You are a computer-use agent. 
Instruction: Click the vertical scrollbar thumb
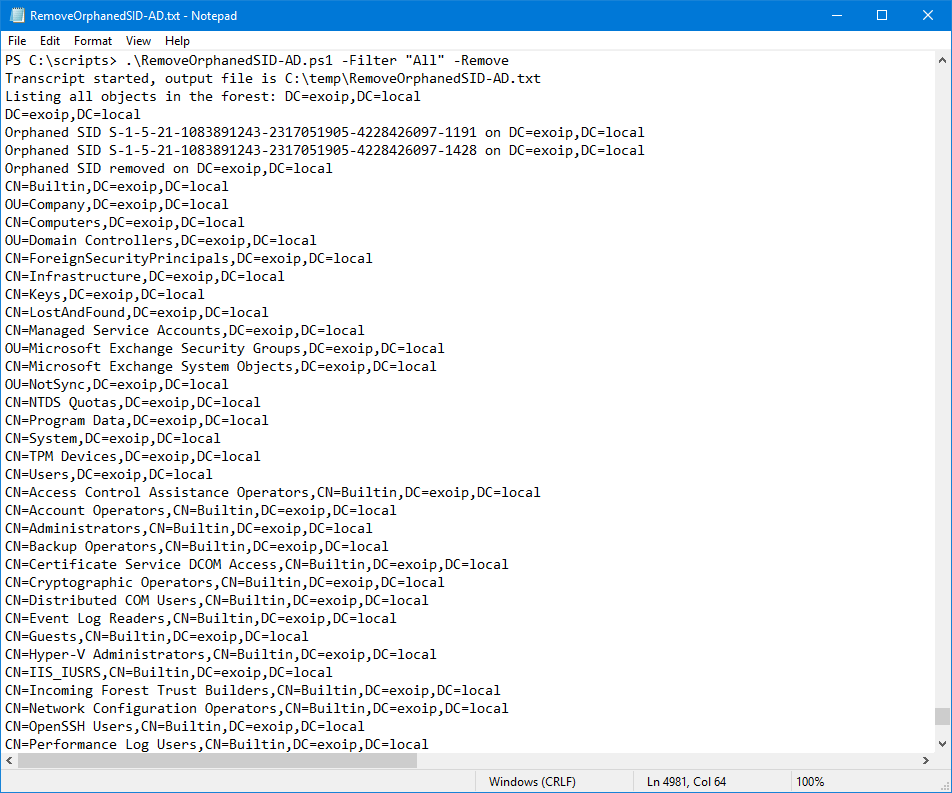[x=942, y=716]
